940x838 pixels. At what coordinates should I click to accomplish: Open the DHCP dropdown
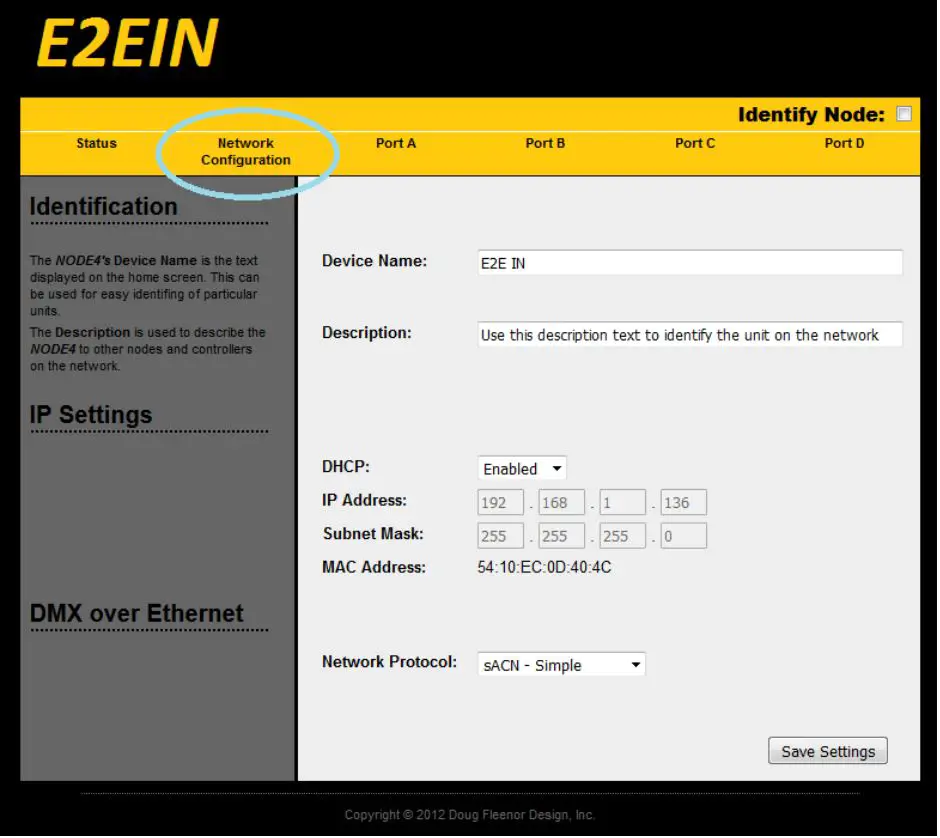click(x=521, y=468)
